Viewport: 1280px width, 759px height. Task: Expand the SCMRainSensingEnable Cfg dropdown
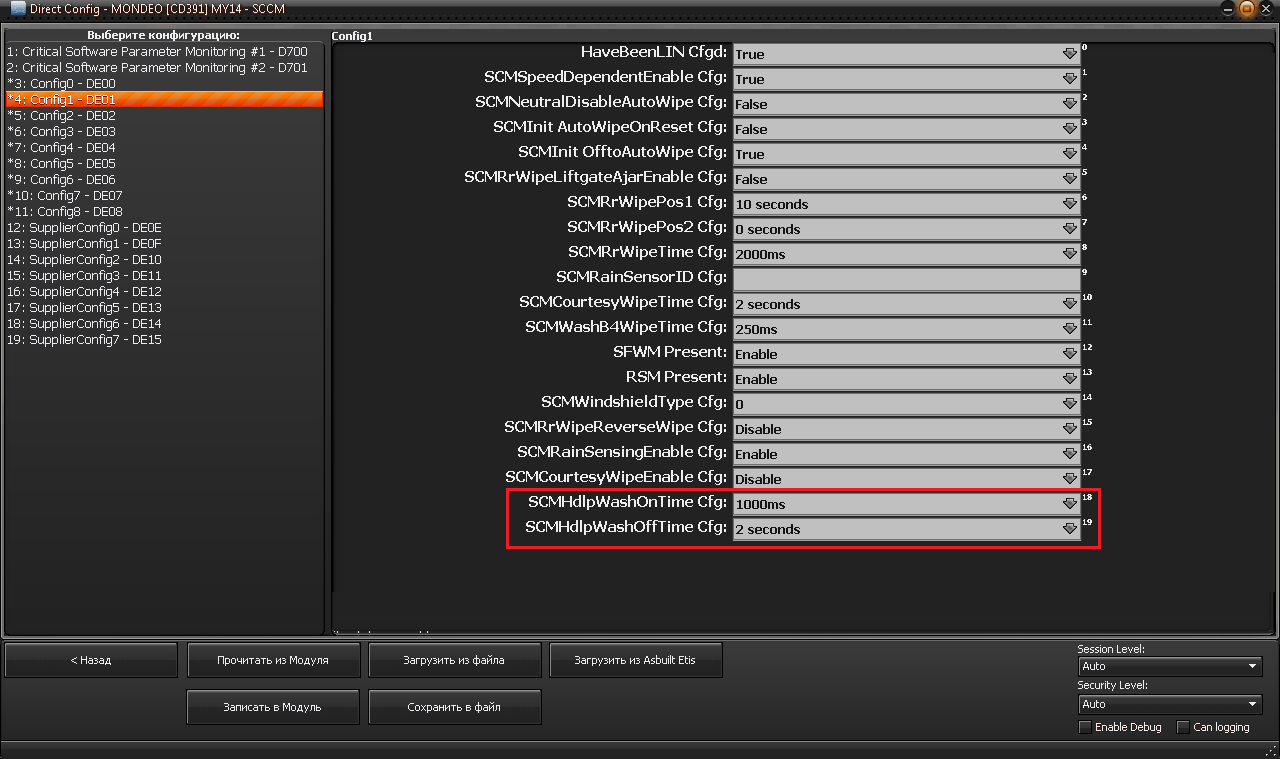(x=905, y=454)
